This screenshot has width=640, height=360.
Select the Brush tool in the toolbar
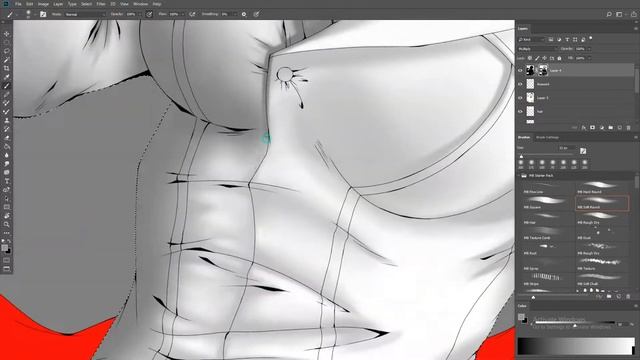click(7, 86)
